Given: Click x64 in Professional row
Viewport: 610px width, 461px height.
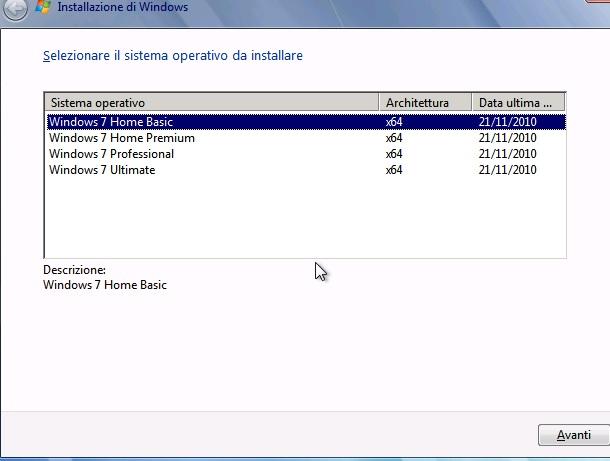Looking at the screenshot, I should [x=394, y=154].
